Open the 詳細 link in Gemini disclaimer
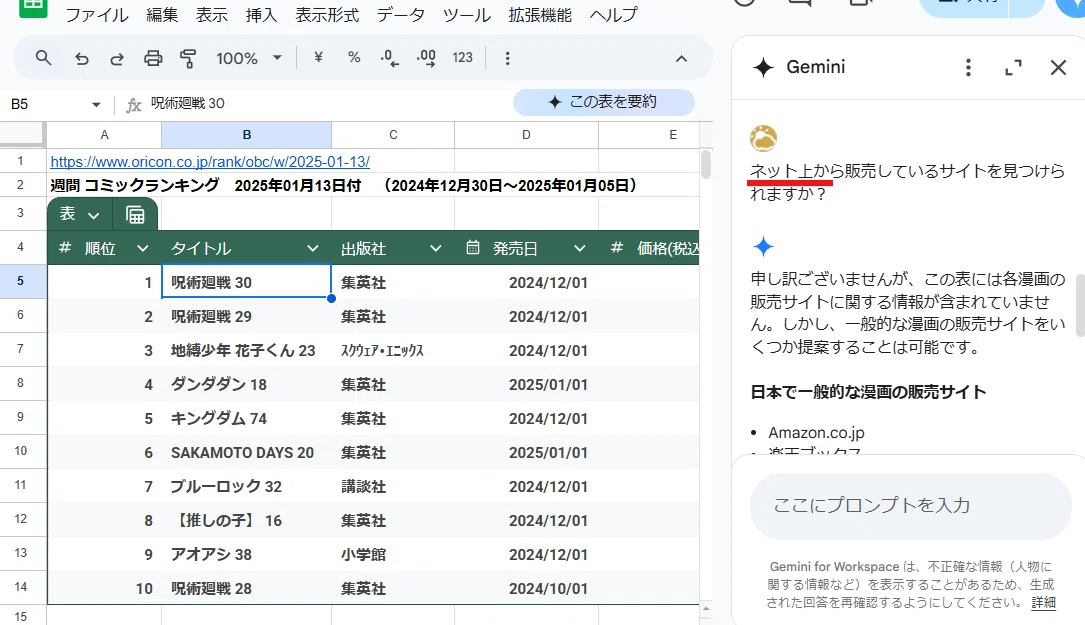1085x625 pixels. point(1043,603)
